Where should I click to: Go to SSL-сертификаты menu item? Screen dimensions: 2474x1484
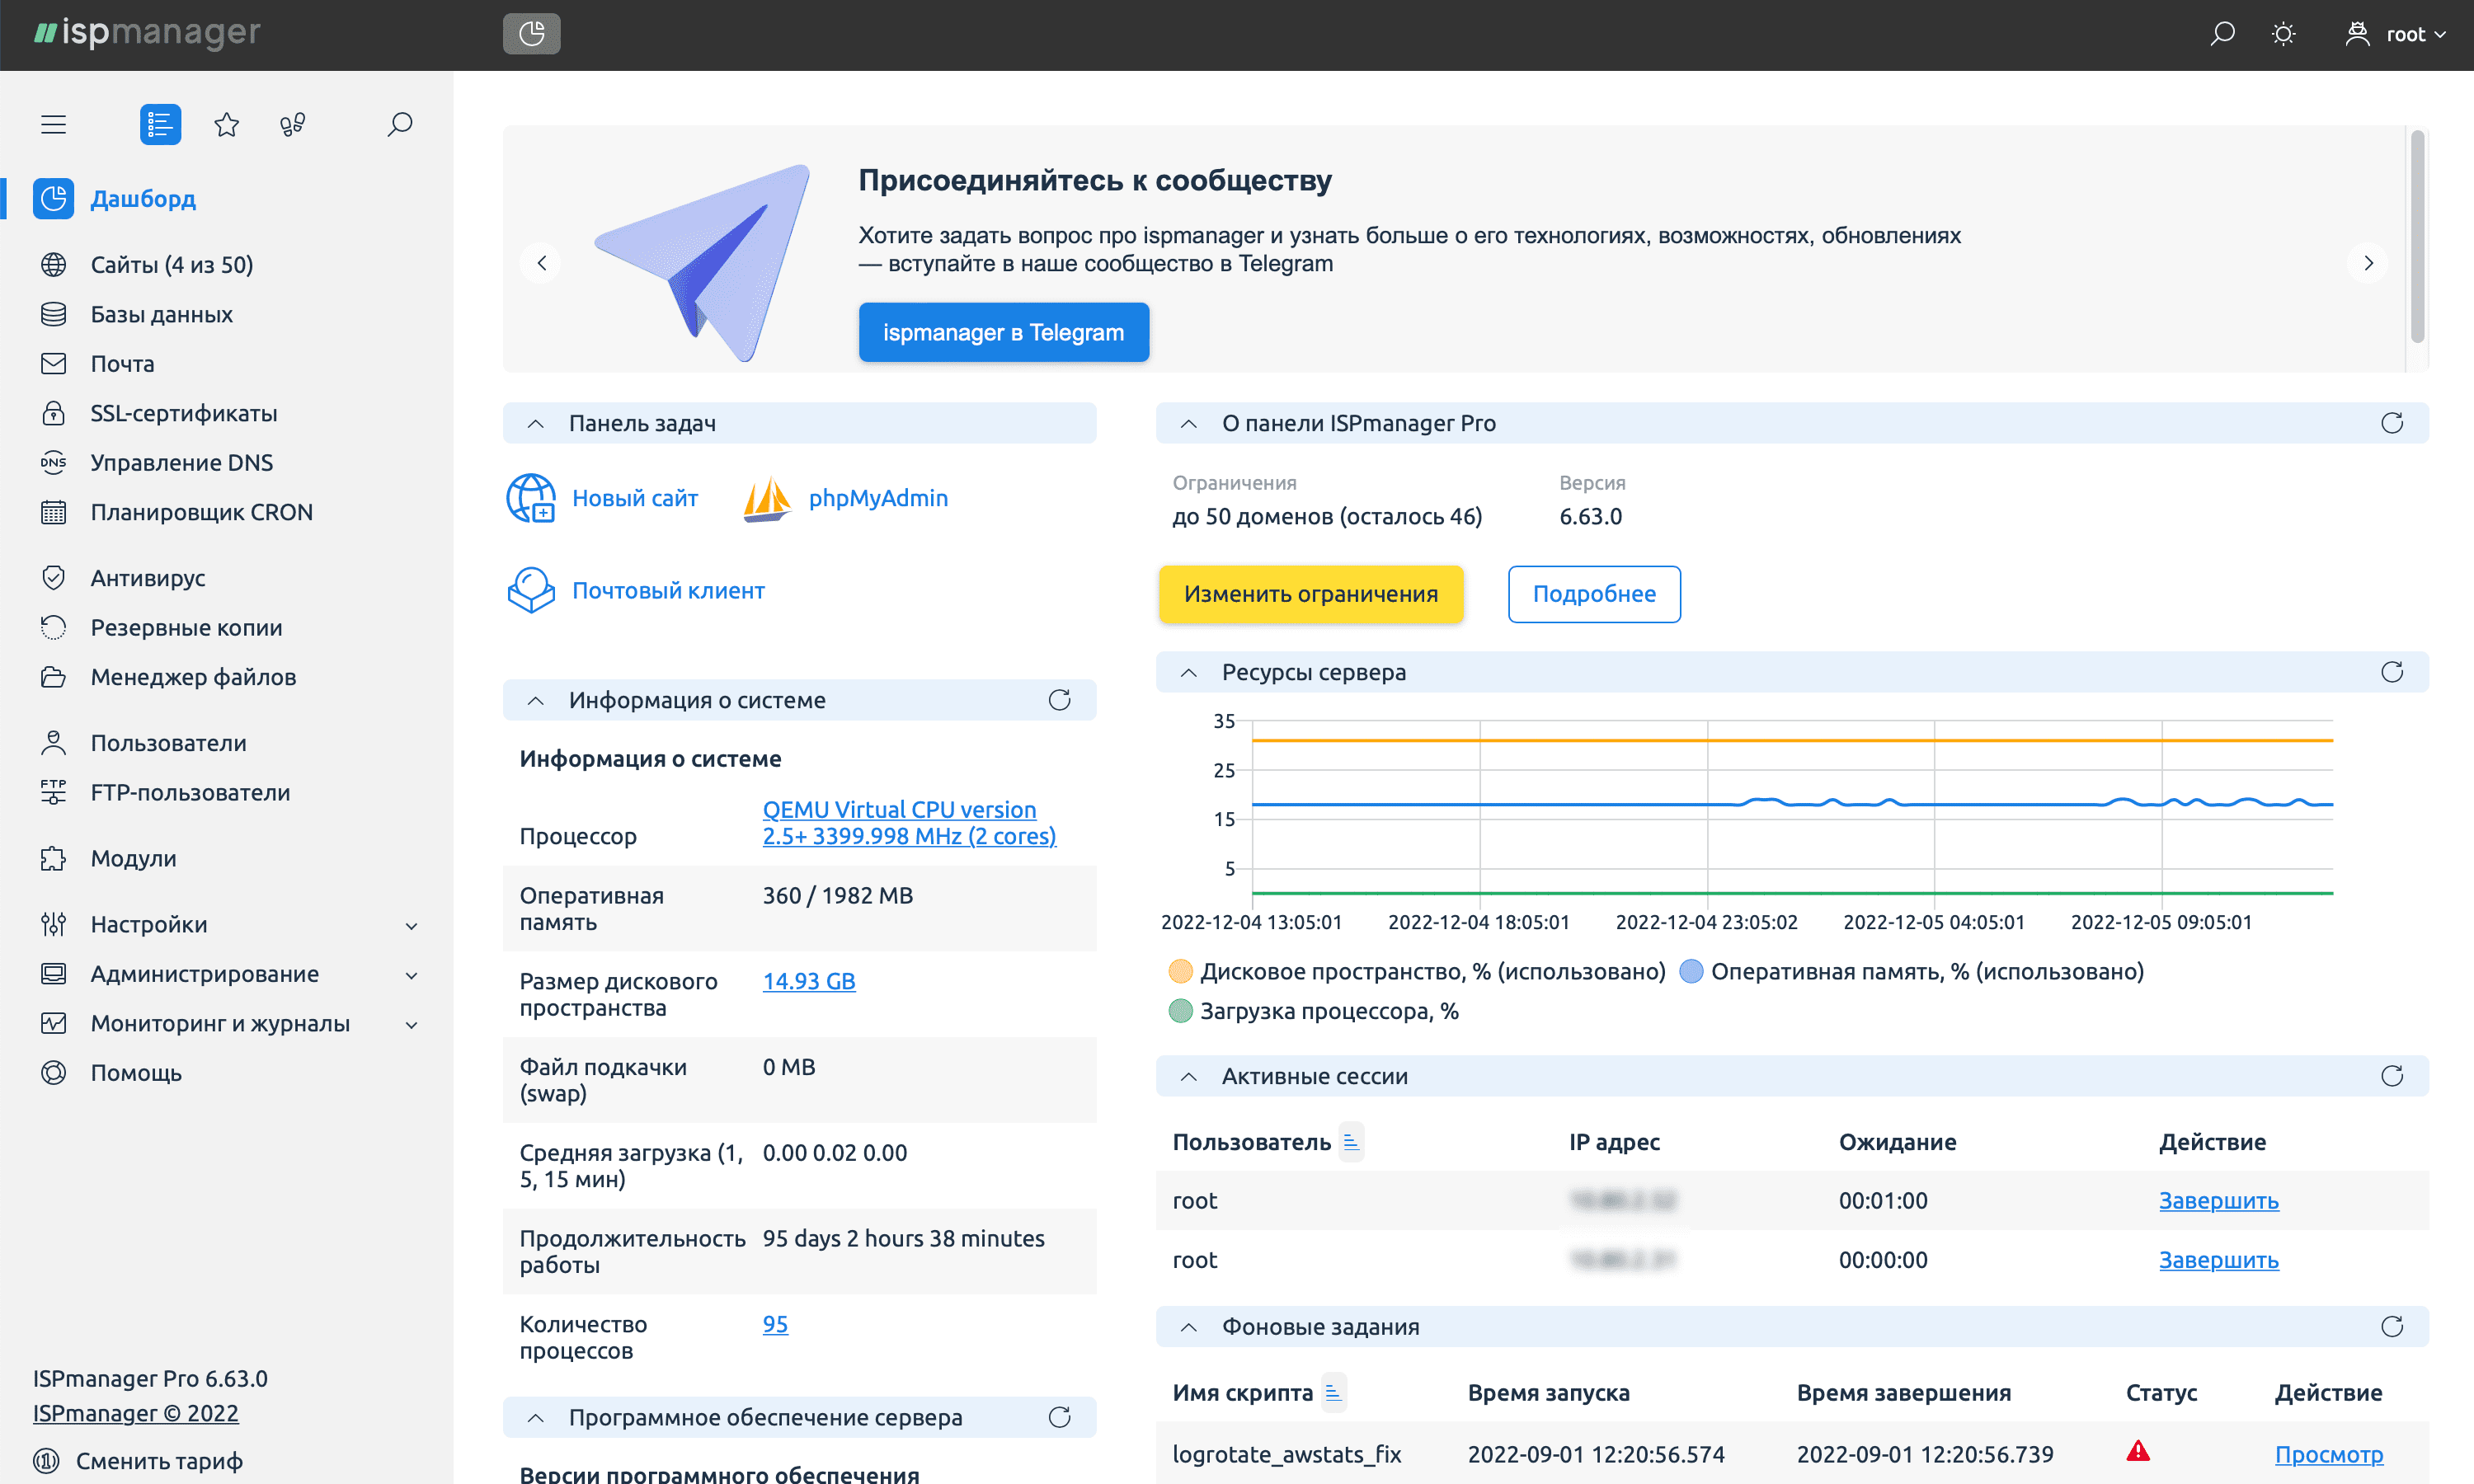[184, 413]
